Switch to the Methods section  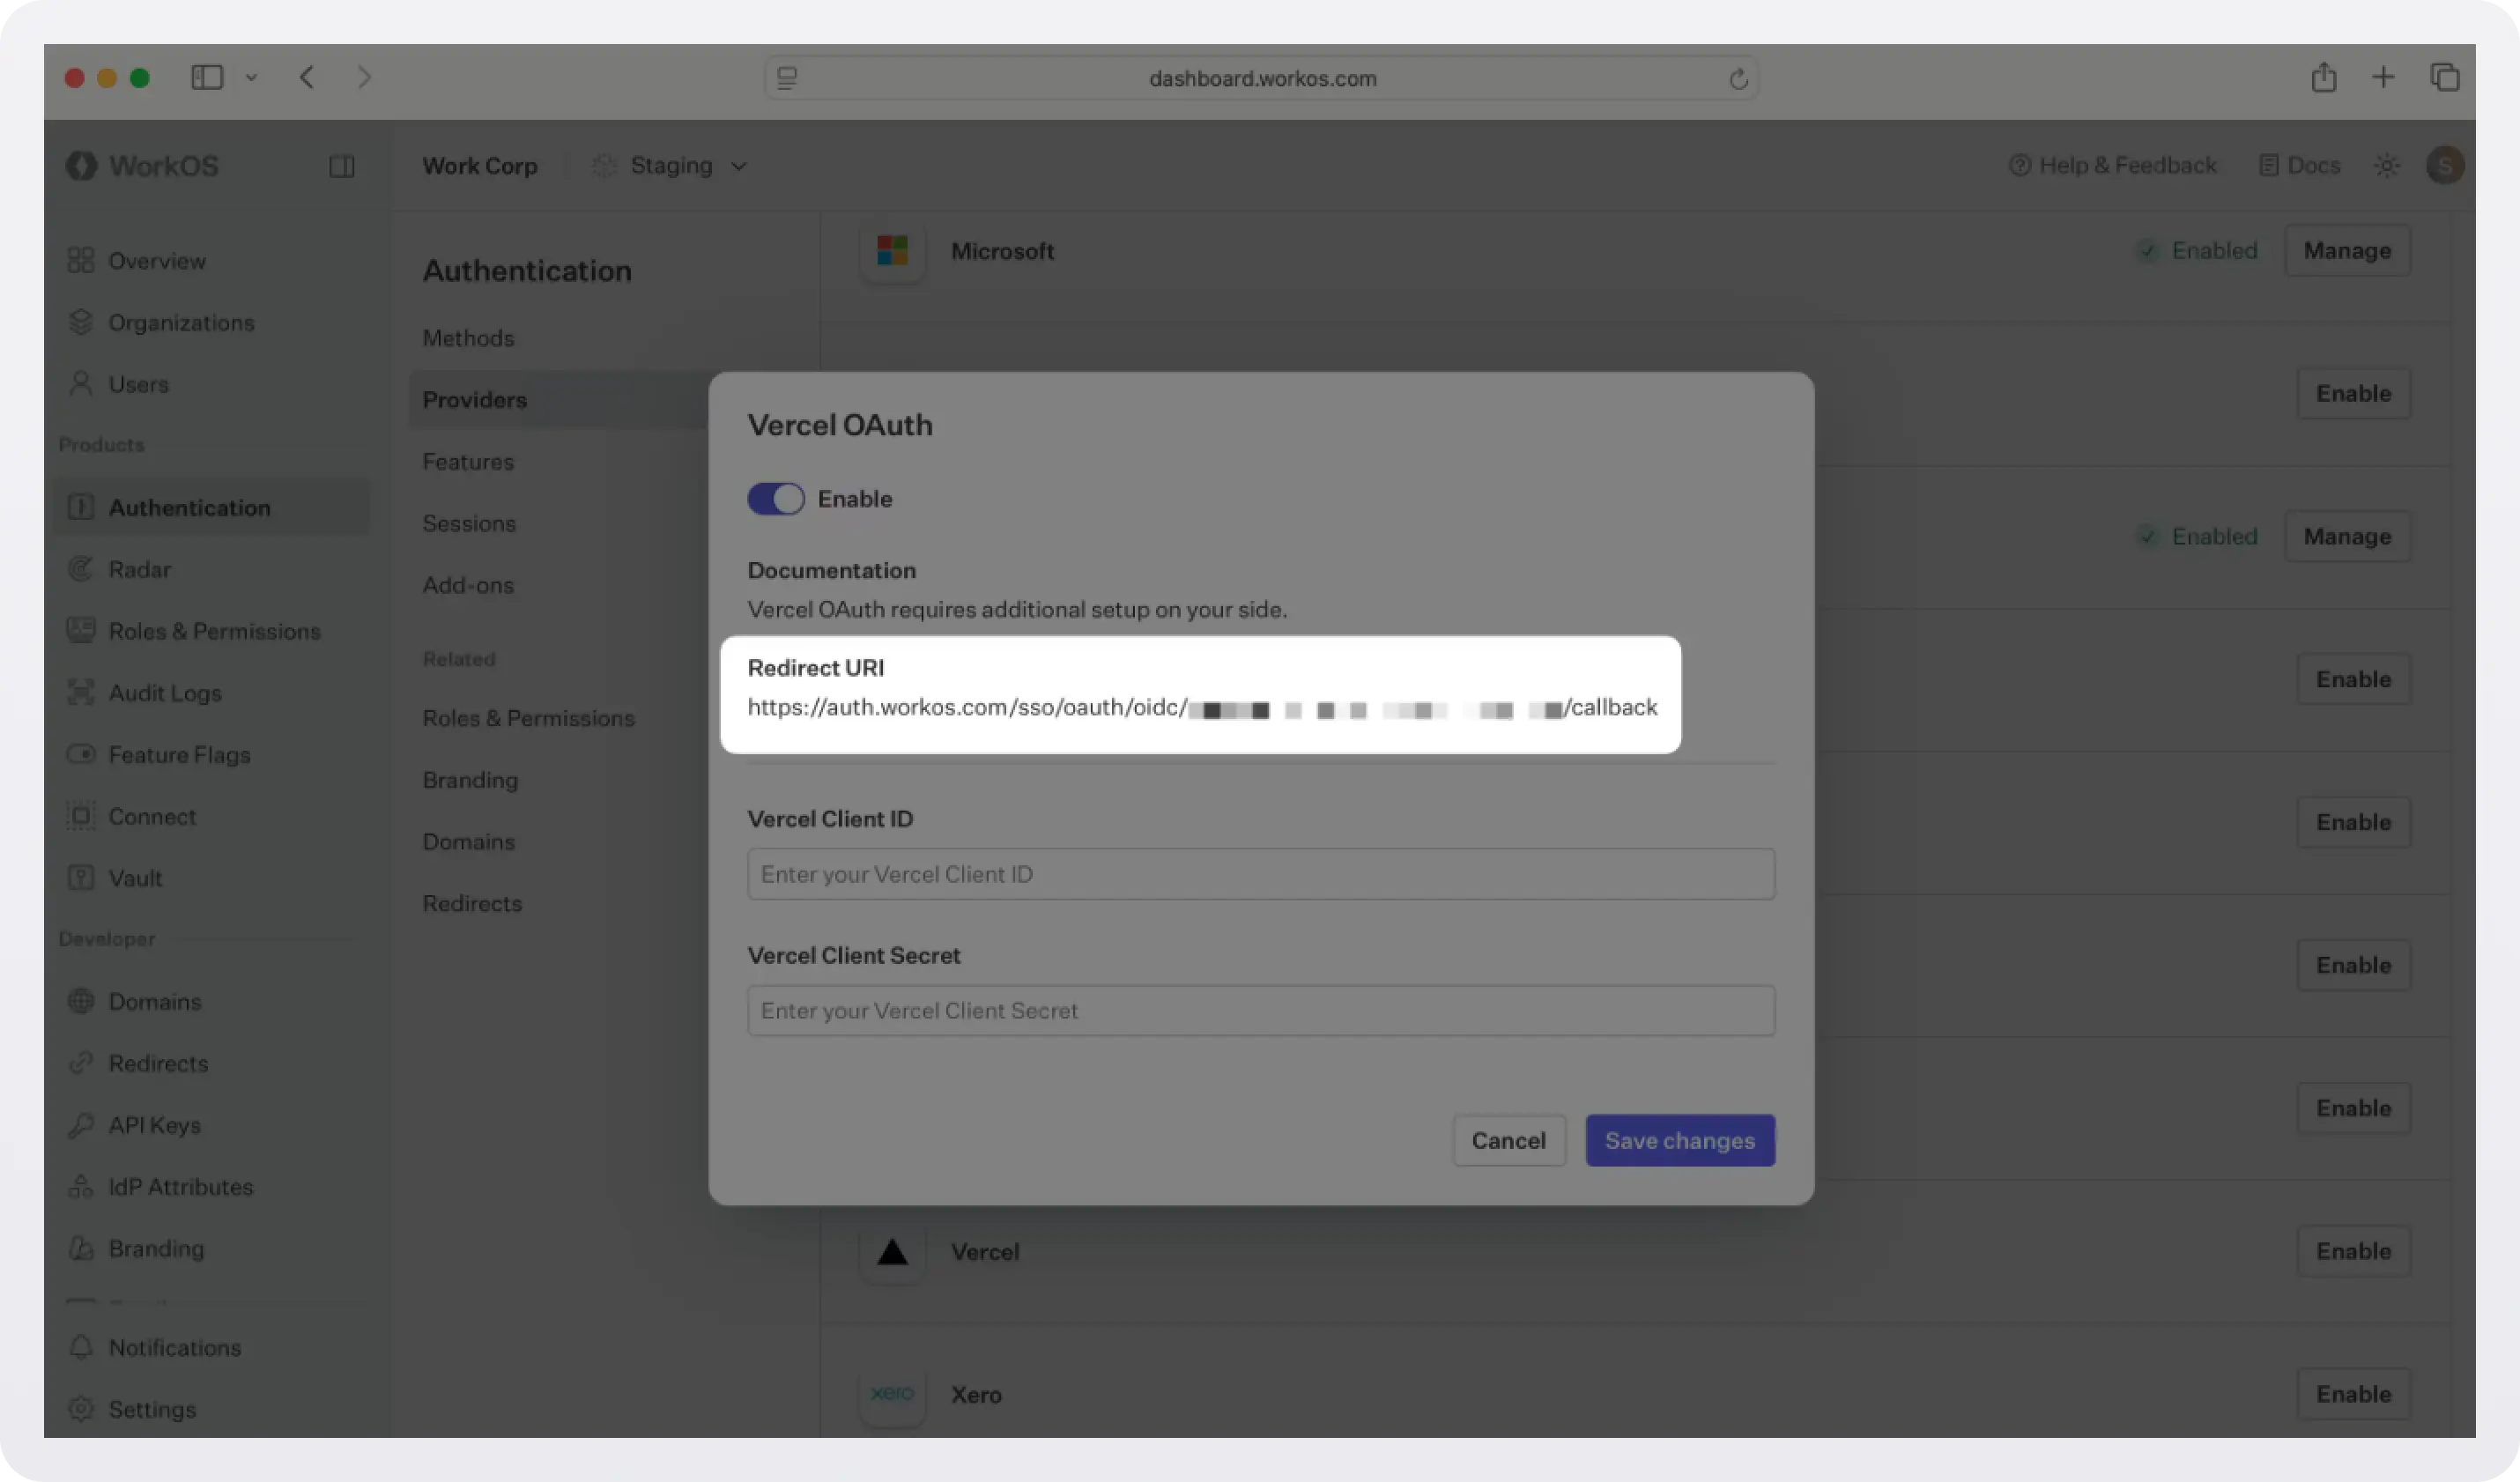468,338
